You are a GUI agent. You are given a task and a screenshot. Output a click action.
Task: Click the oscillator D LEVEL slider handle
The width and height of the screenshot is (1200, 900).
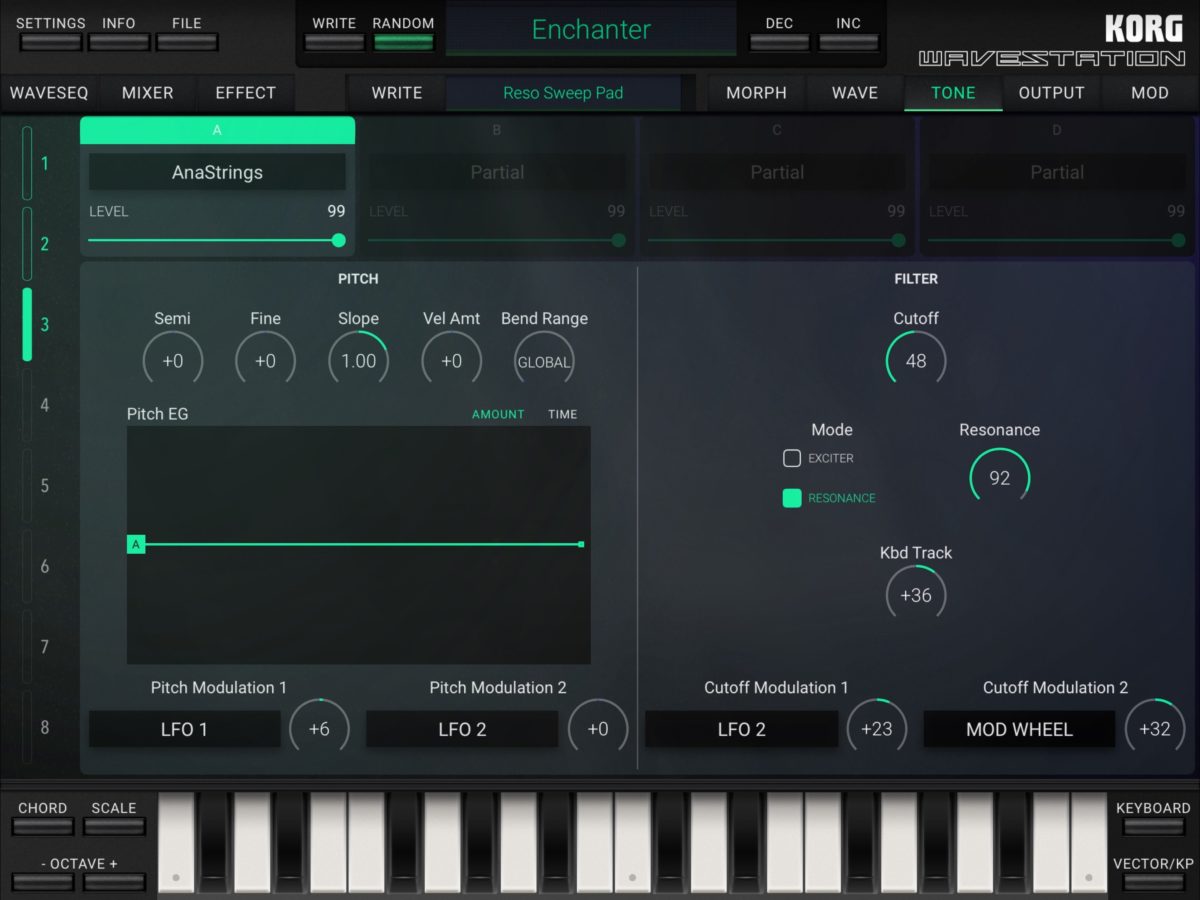click(x=1178, y=240)
